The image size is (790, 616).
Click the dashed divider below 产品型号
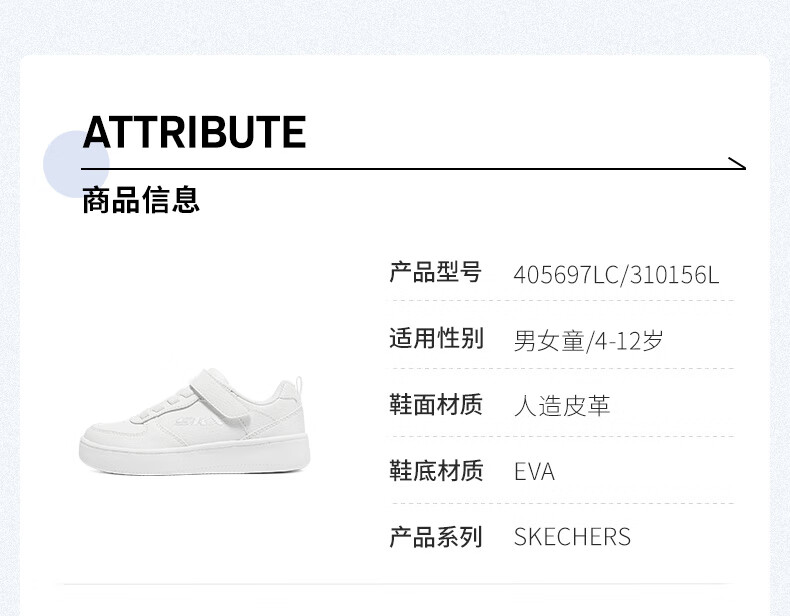tap(563, 301)
